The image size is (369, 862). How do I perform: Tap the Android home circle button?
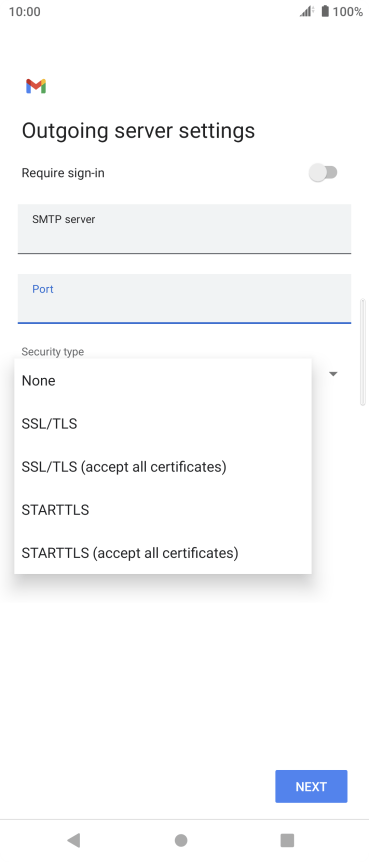coord(181,839)
